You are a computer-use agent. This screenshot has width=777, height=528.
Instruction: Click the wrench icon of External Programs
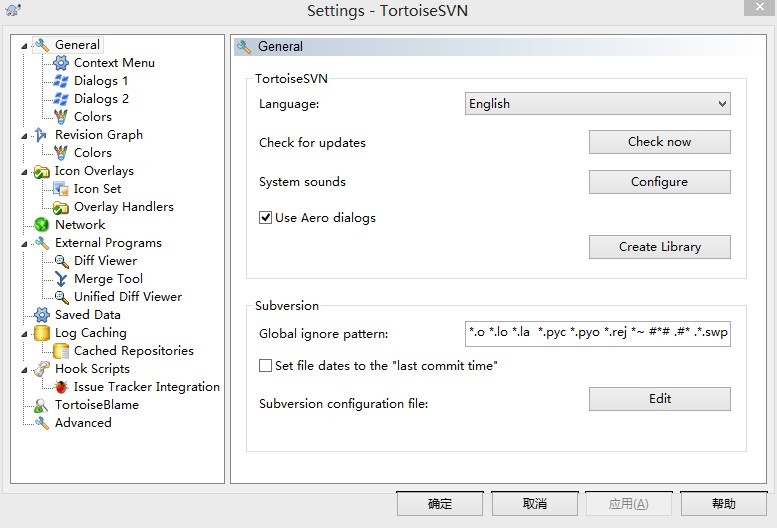42,243
